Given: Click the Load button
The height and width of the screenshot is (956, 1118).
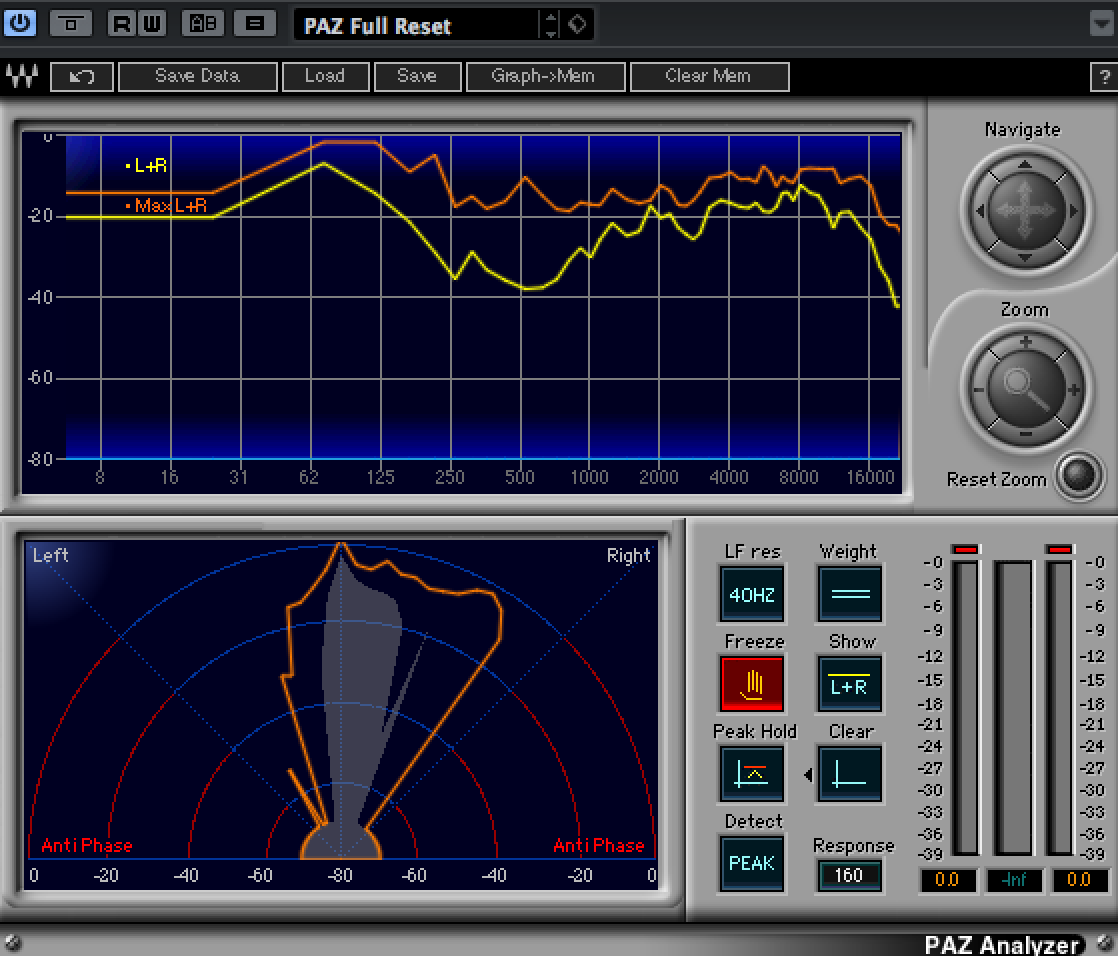Looking at the screenshot, I should tap(324, 77).
